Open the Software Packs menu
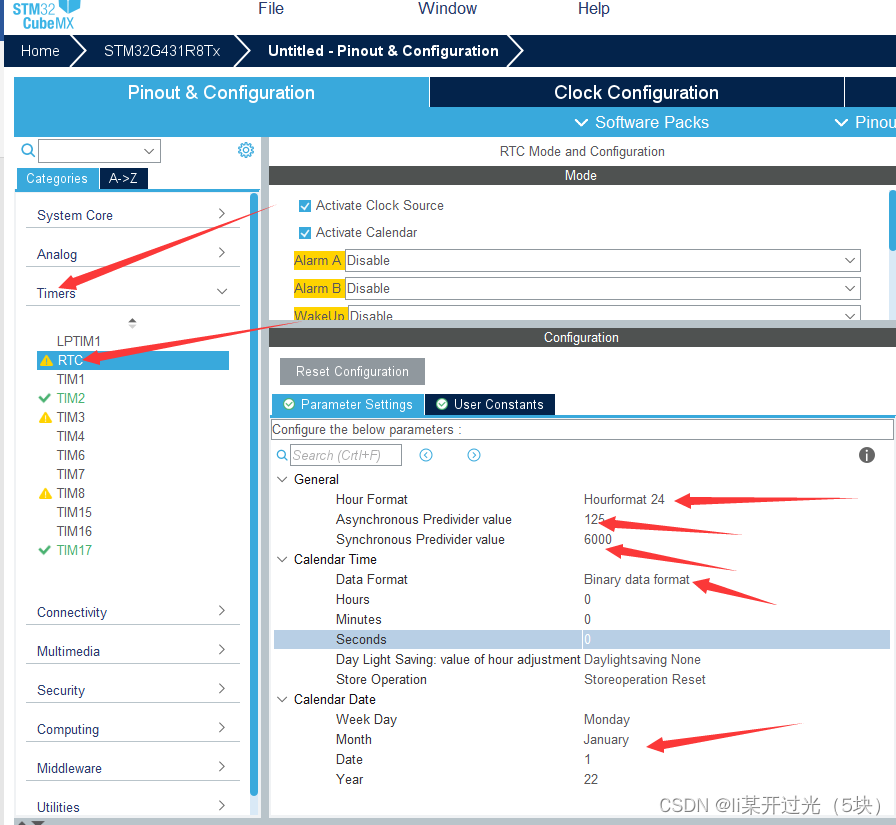The image size is (896, 825). (x=641, y=122)
